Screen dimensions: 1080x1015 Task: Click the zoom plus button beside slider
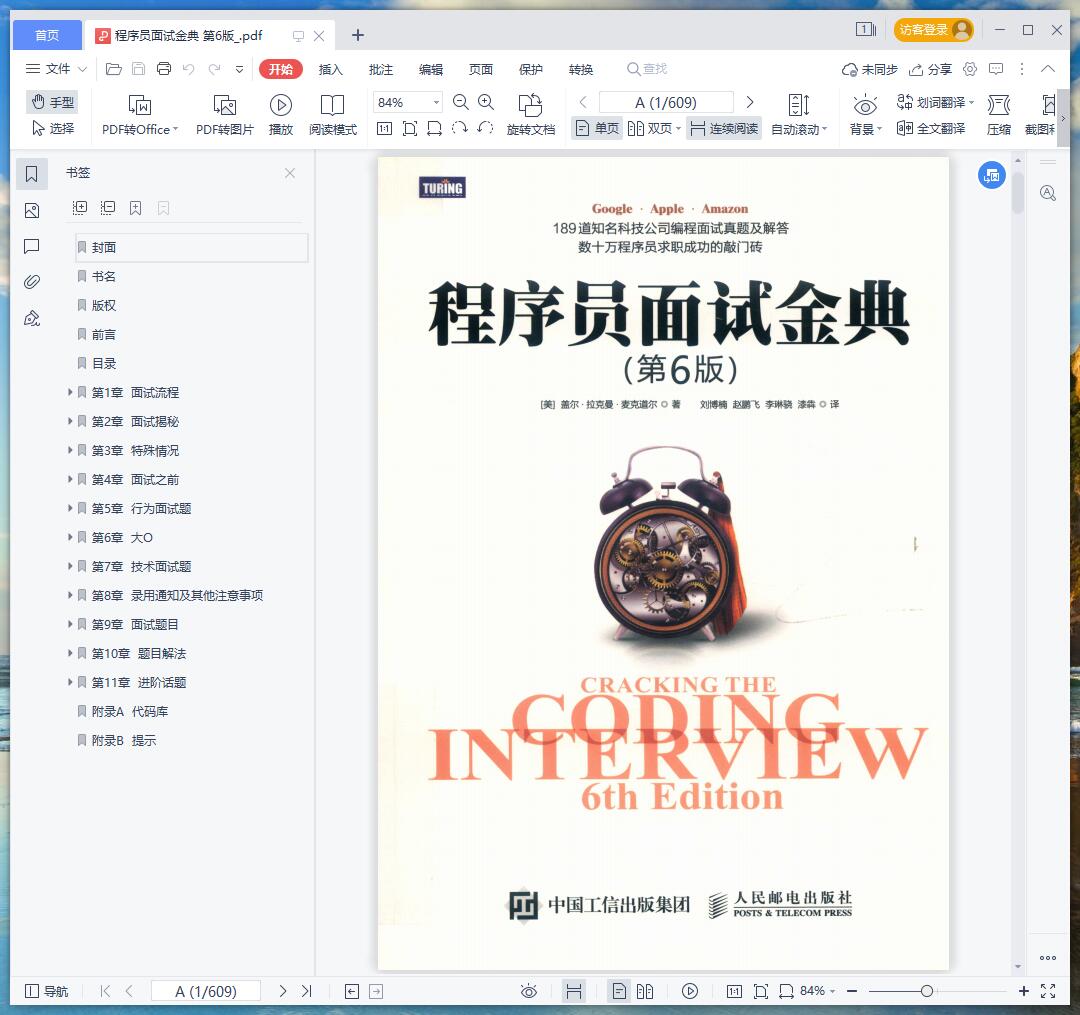coord(1024,991)
